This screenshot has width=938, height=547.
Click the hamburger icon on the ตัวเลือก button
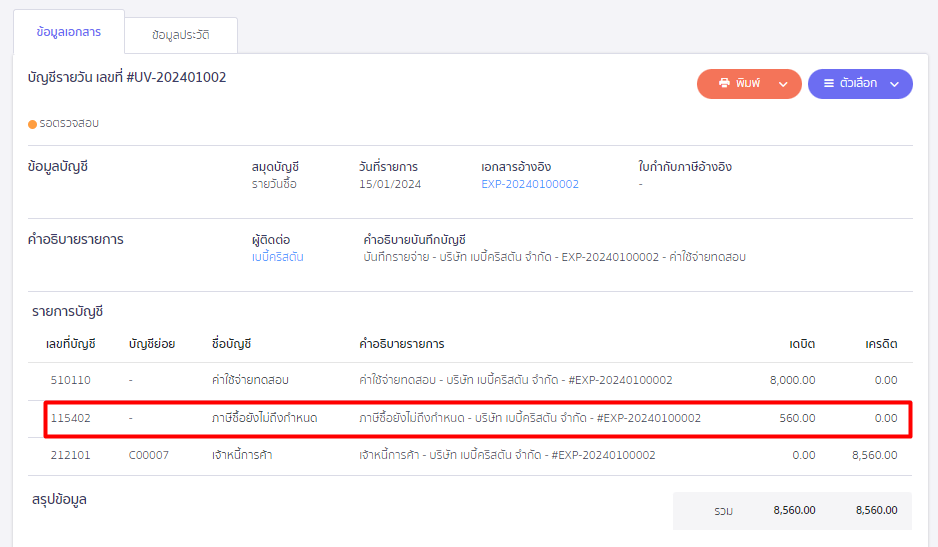(x=829, y=83)
